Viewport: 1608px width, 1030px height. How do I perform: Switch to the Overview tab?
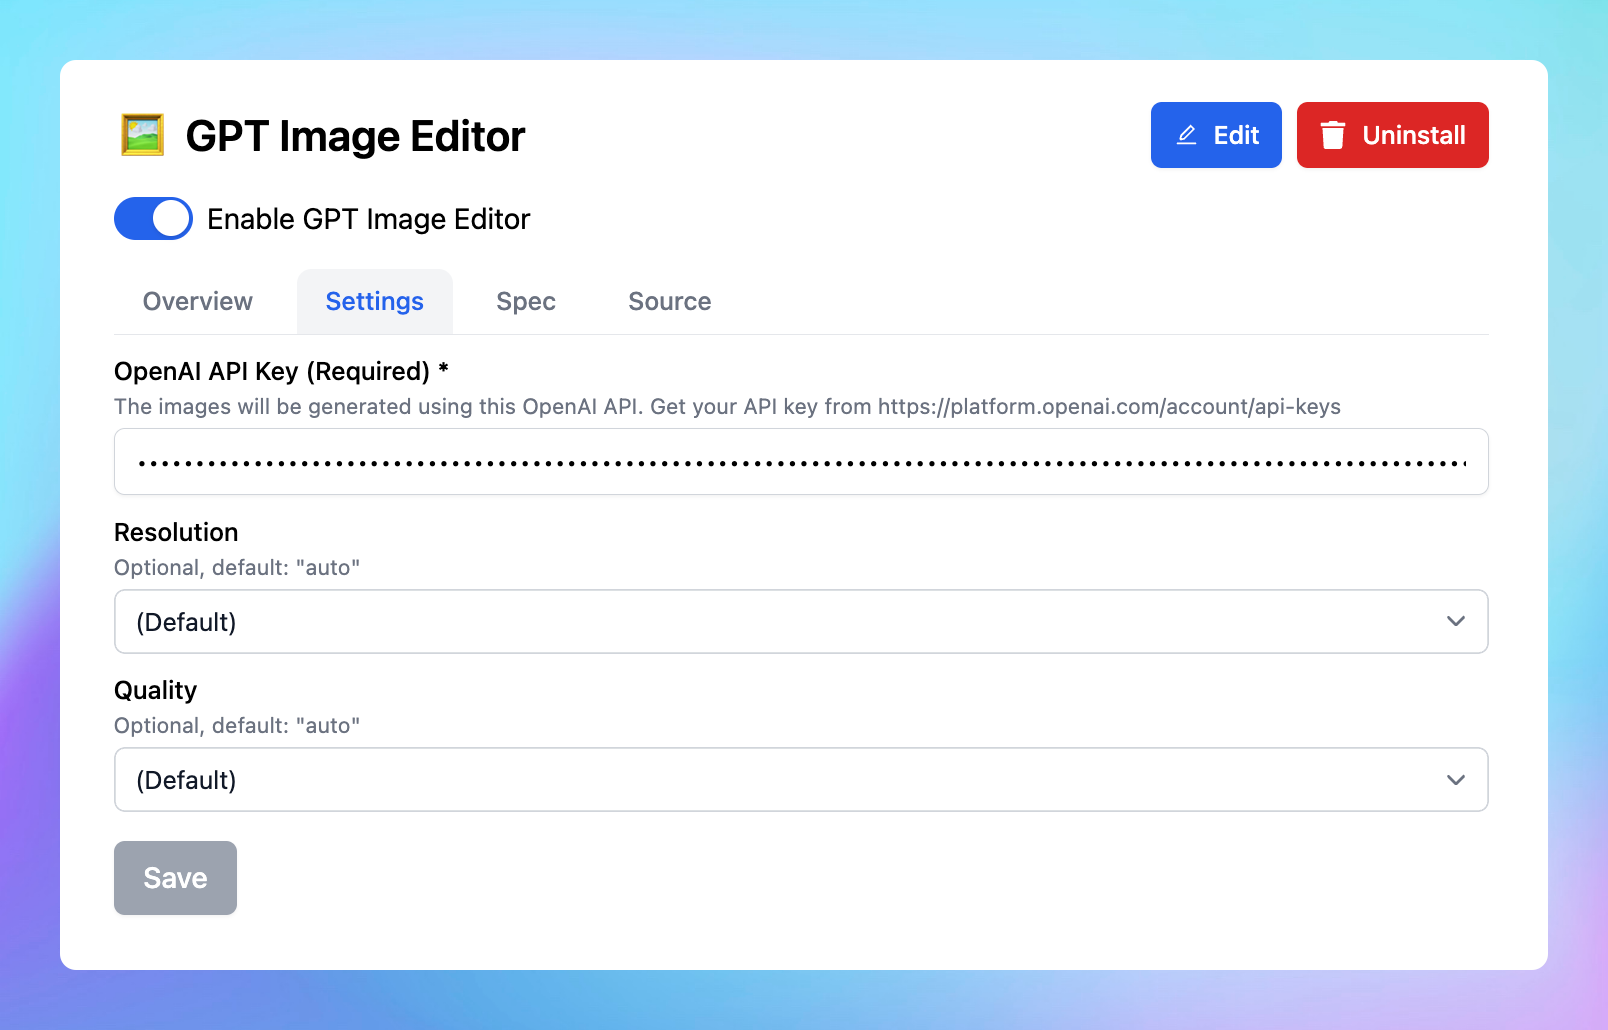[198, 302]
